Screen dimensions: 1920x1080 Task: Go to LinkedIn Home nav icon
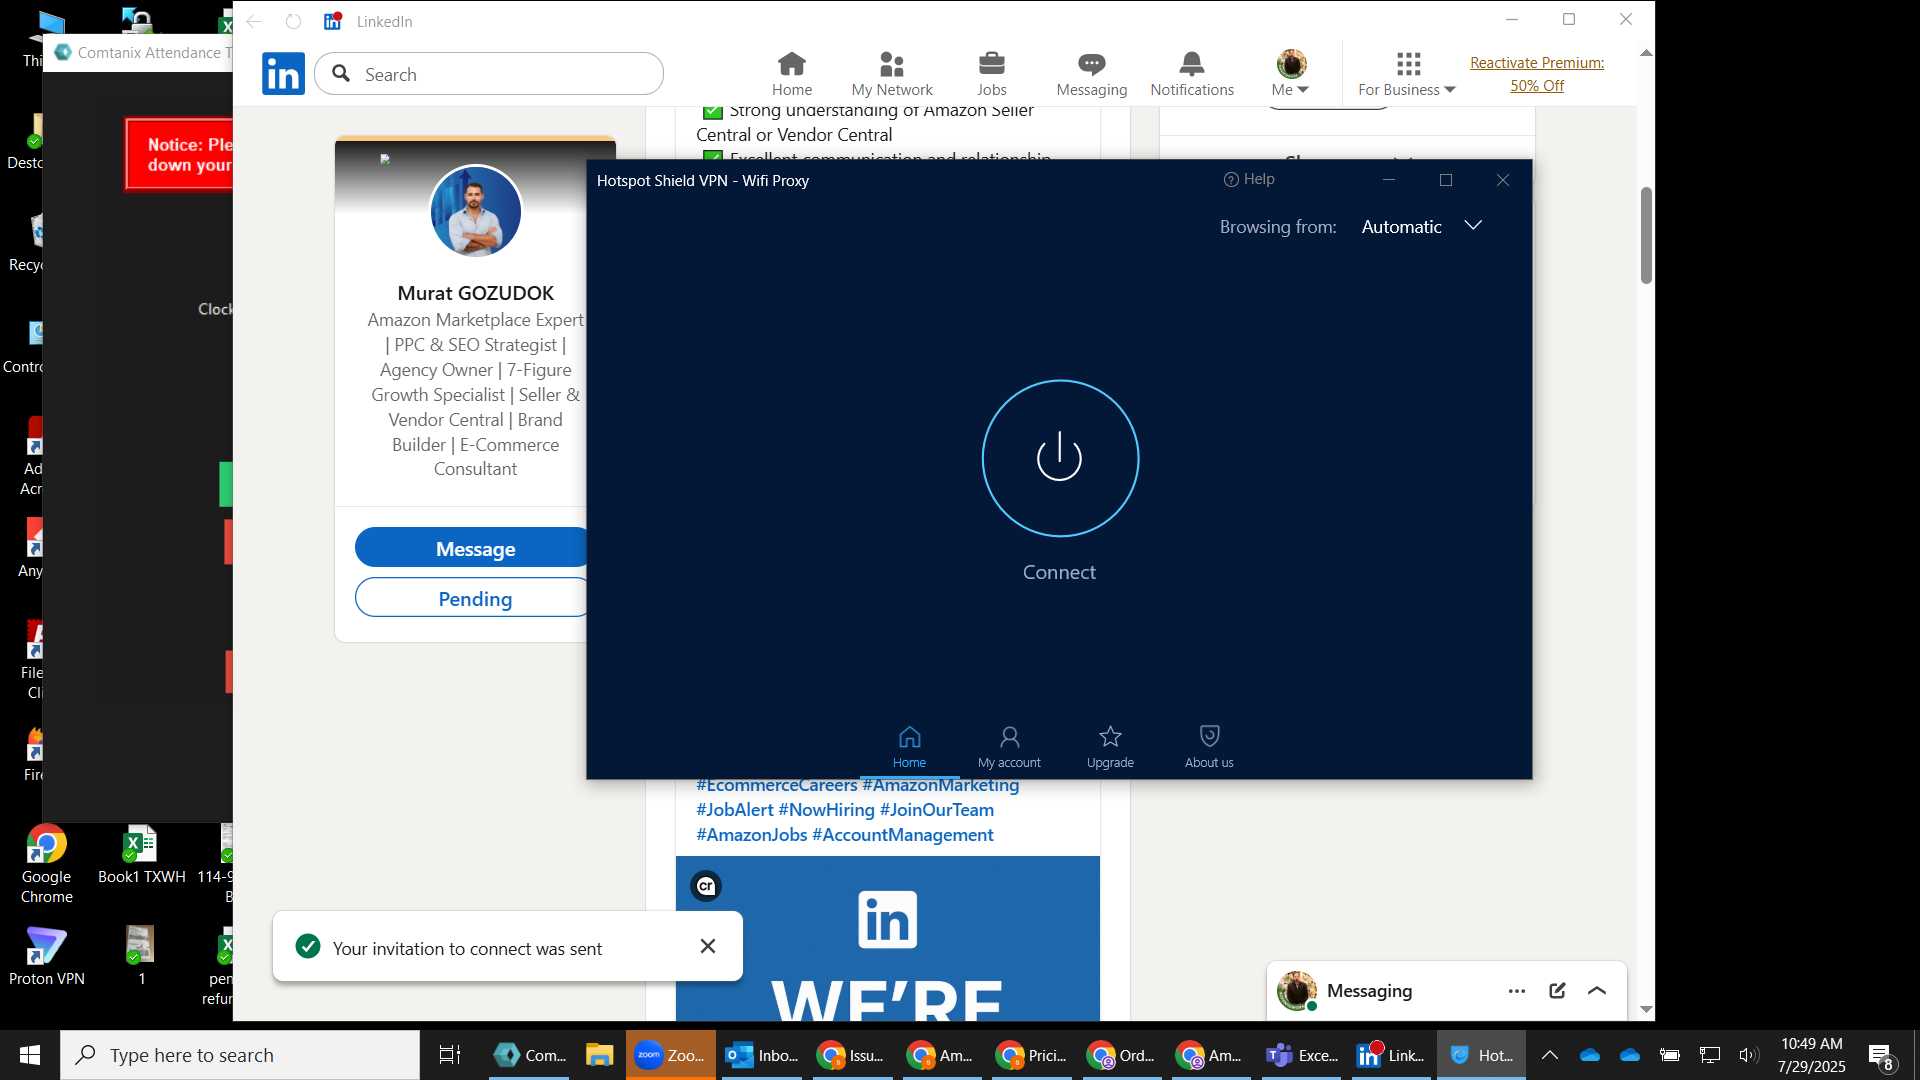(791, 74)
